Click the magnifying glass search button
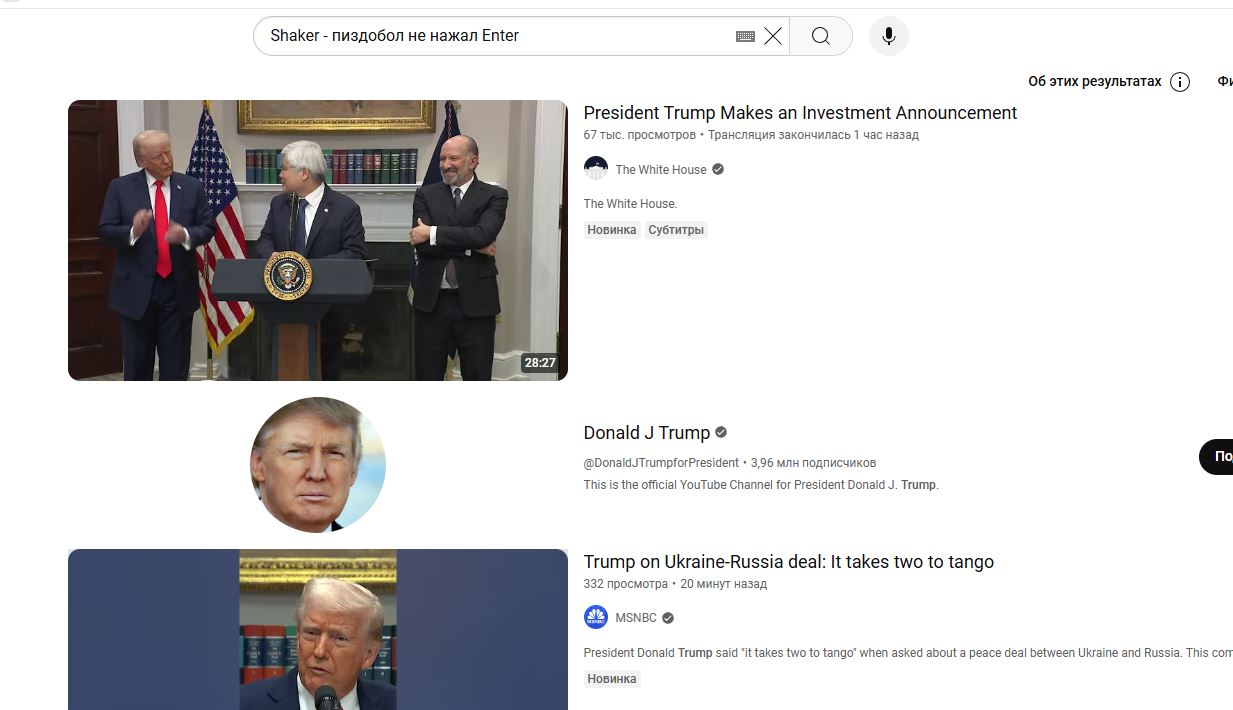Viewport: 1233px width, 710px height. (821, 36)
